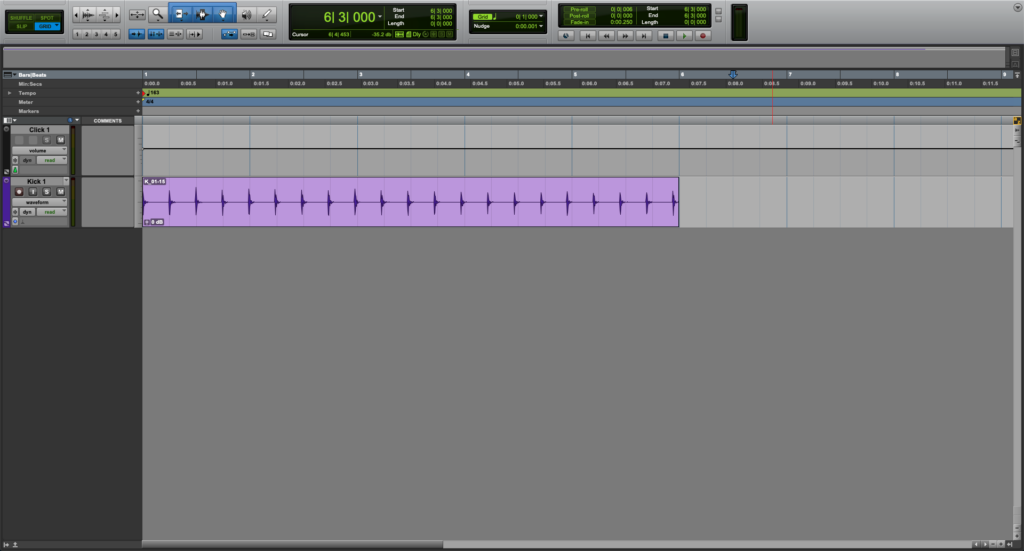Viewport: 1024px width, 551px height.
Task: Toggle Mirrored MIDI Editing button
Action: (249, 34)
